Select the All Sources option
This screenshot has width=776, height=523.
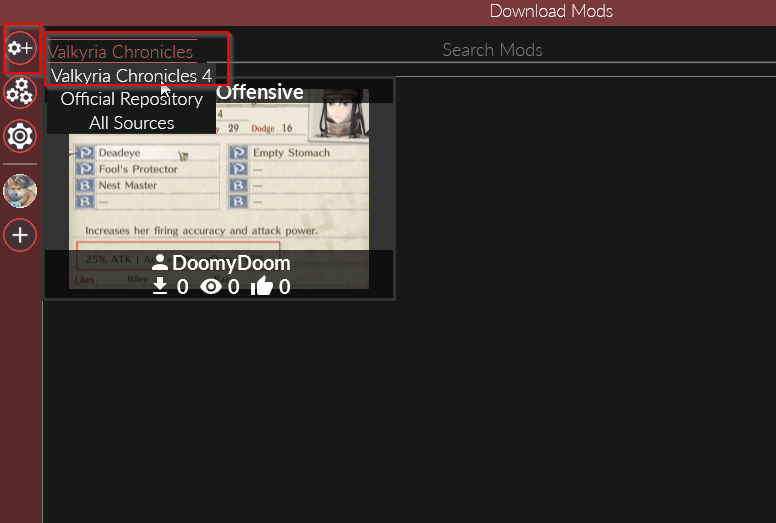click(132, 123)
